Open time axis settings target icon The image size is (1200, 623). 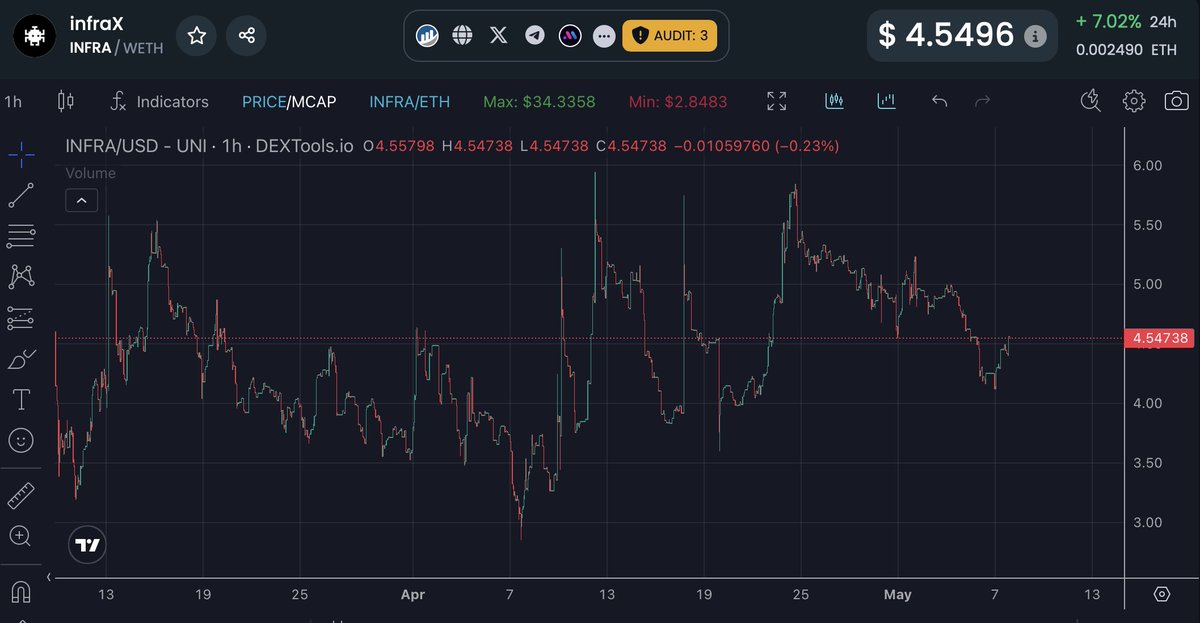(1162, 594)
